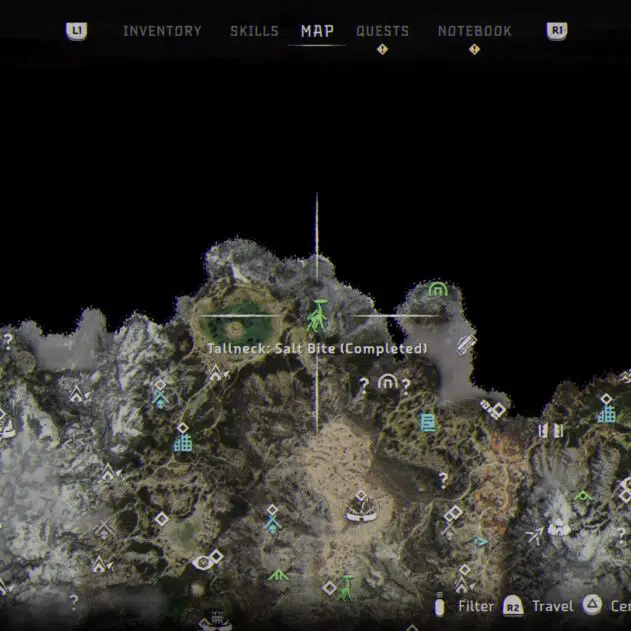Select the blue ruins building icon at far right
The width and height of the screenshot is (631, 631).
click(x=606, y=414)
